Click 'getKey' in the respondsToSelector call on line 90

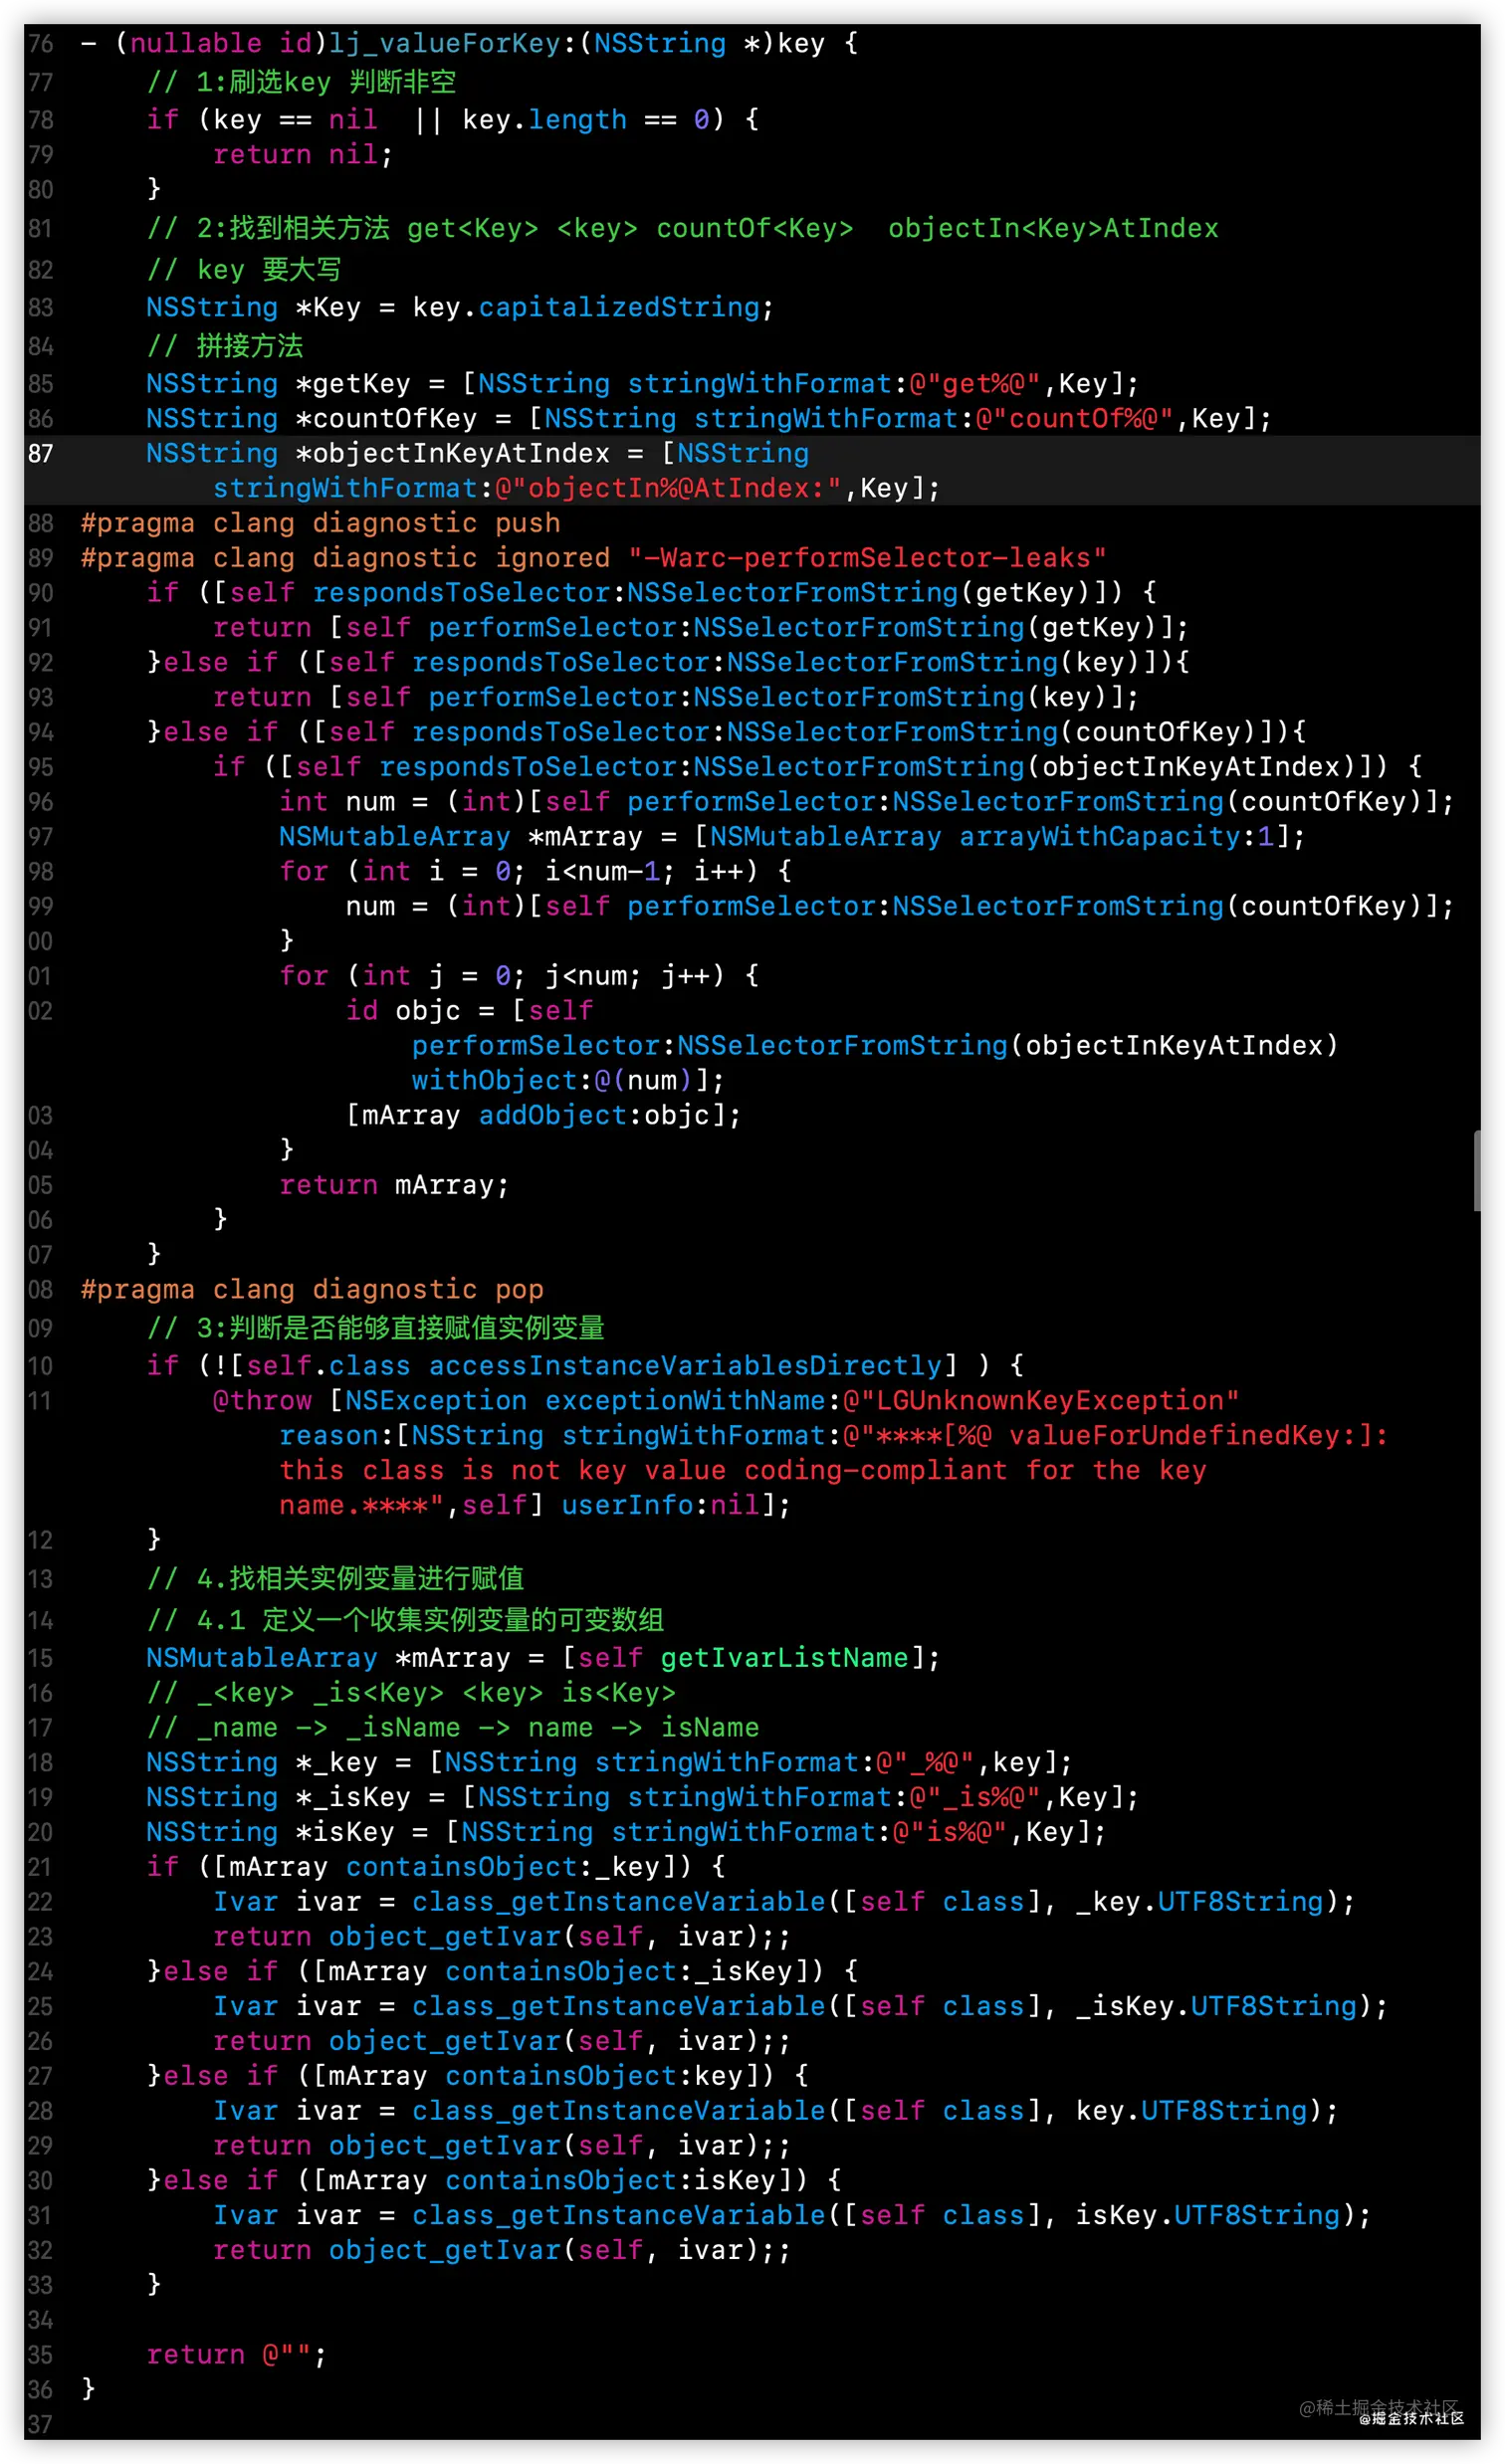[x=1025, y=592]
